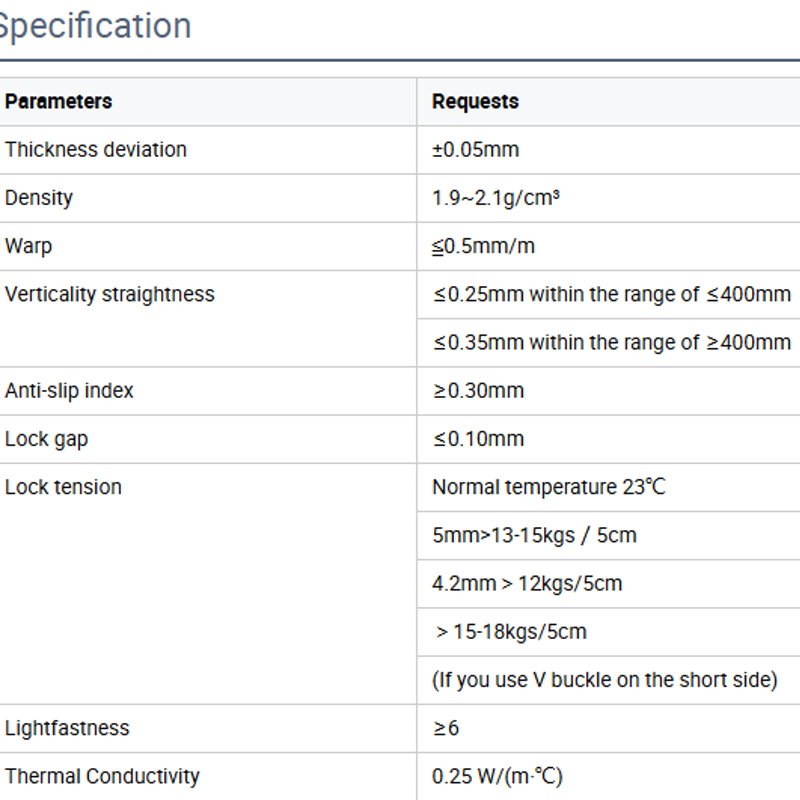Select the Density parameter cell
Viewport: 800px width, 800px height.
coord(208,198)
